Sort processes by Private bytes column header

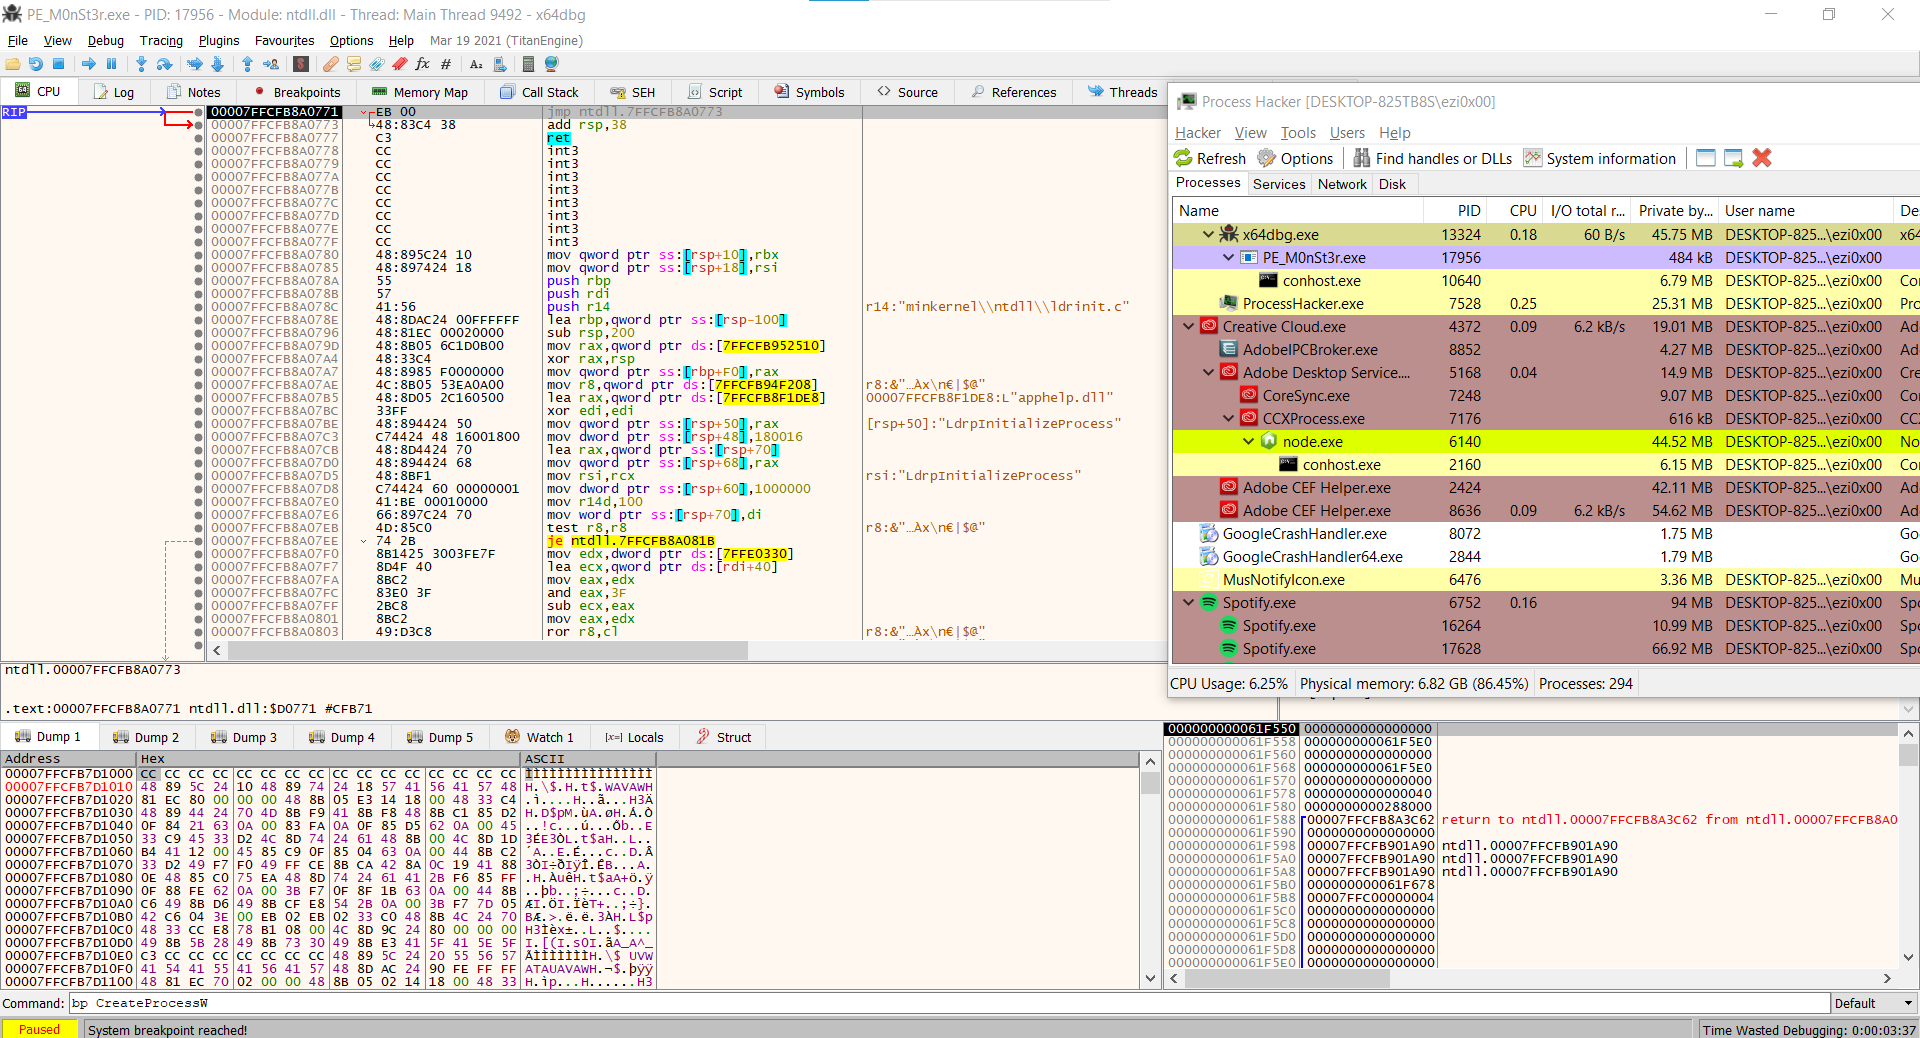coord(1675,210)
